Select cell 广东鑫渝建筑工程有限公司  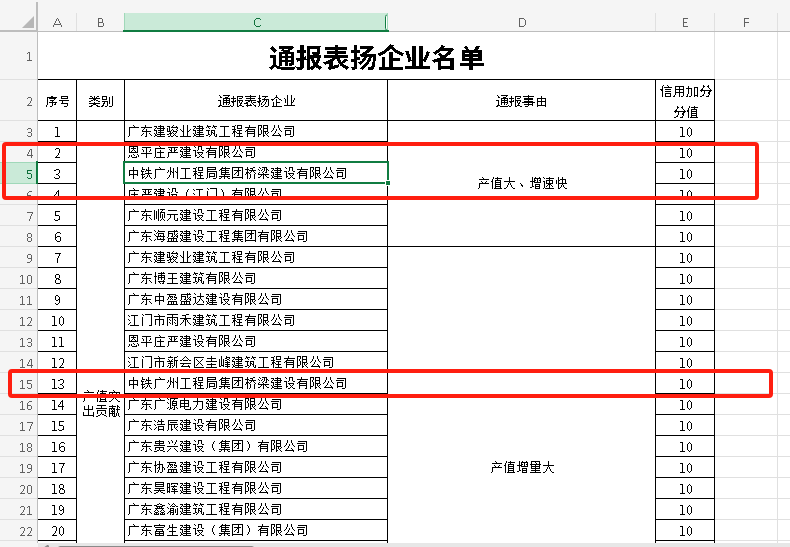tap(256, 509)
